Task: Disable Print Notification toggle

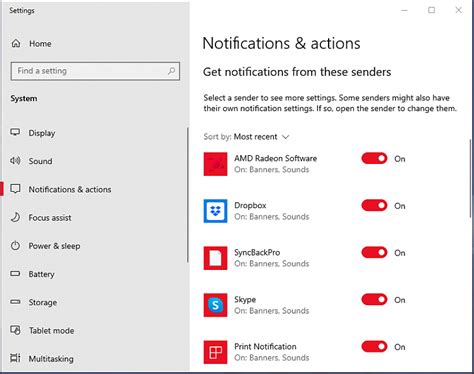Action: tap(374, 346)
